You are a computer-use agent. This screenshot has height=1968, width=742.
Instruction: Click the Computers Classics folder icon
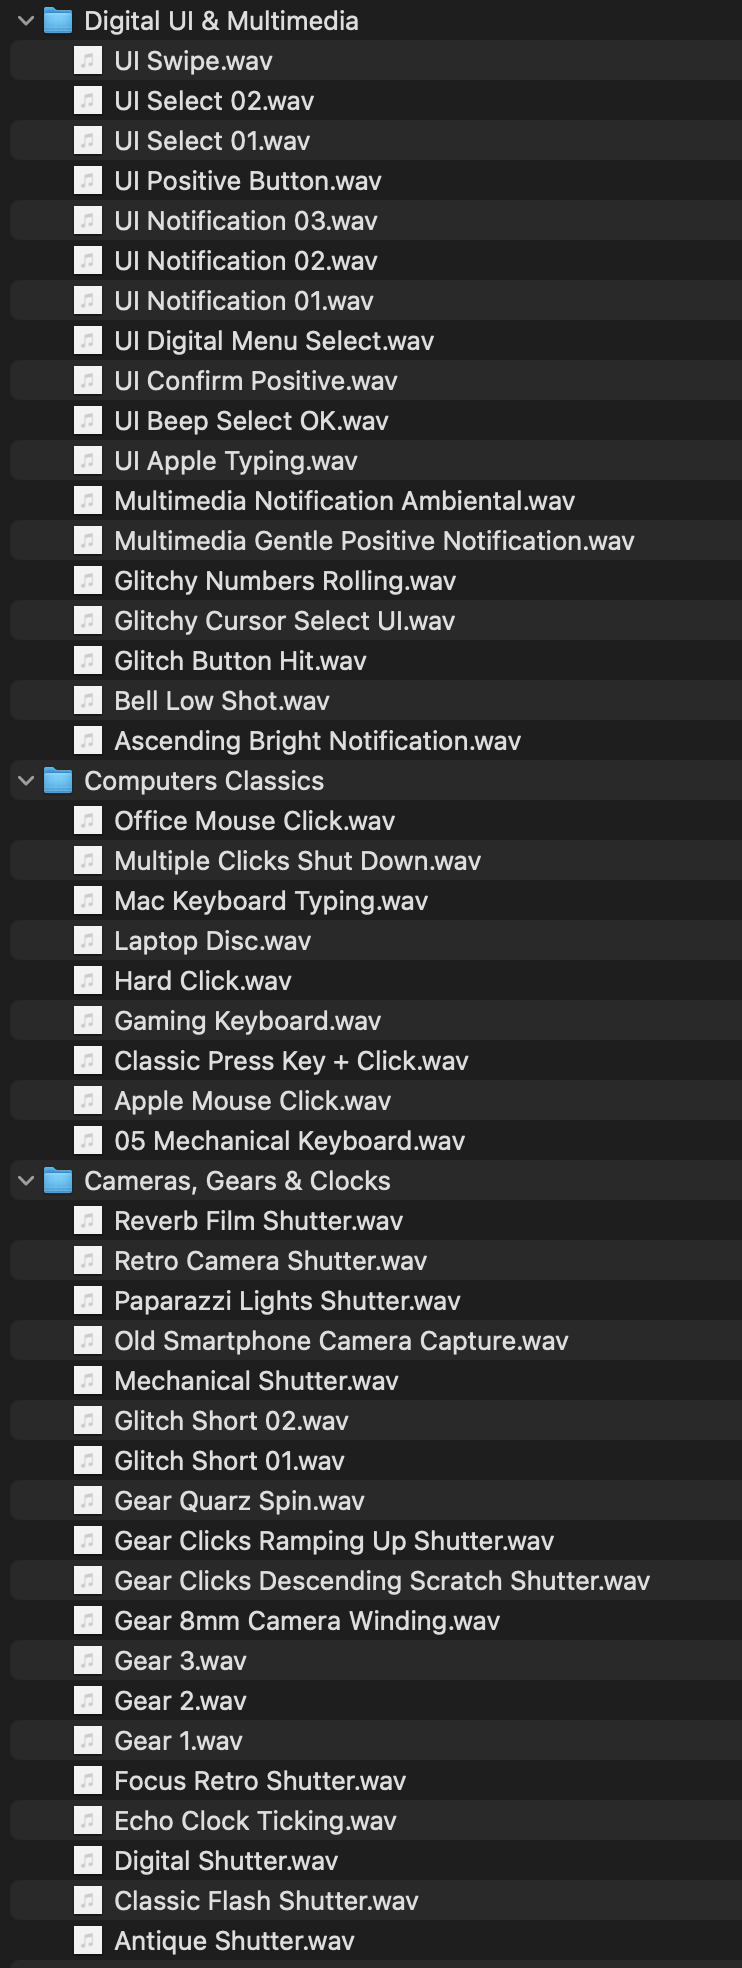coord(58,781)
